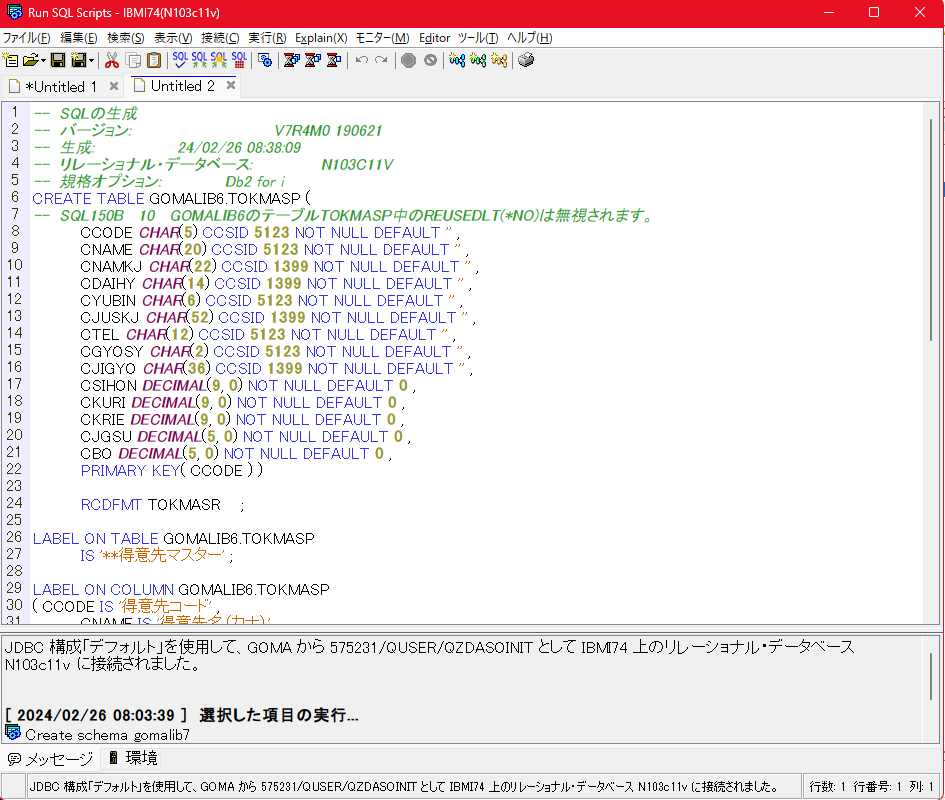
Task: Open the 検索(S) menu
Action: (x=125, y=38)
